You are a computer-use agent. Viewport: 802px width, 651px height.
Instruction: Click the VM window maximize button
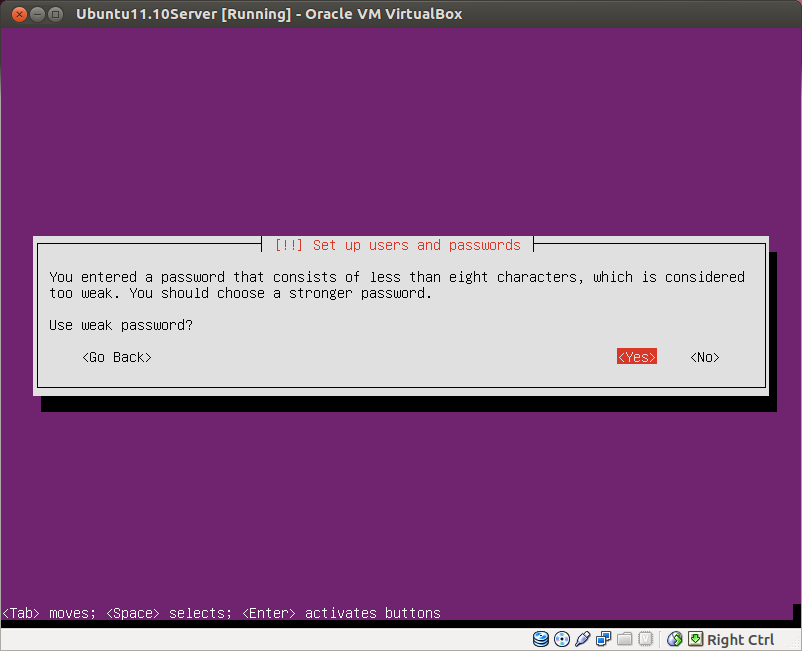(x=57, y=14)
